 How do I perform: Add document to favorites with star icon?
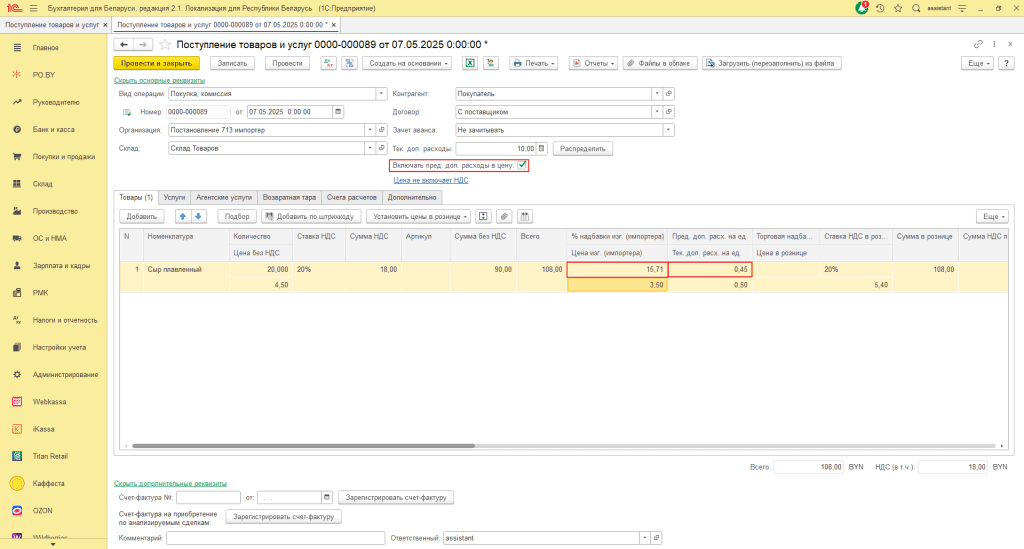pos(165,44)
